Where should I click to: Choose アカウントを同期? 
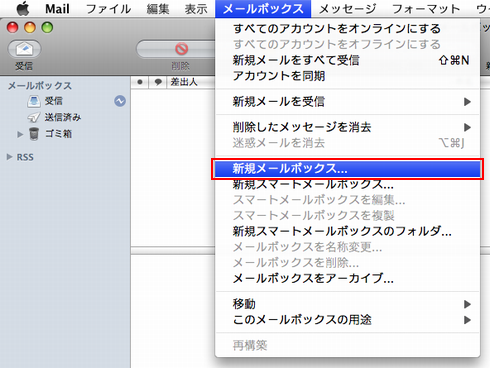click(x=347, y=76)
